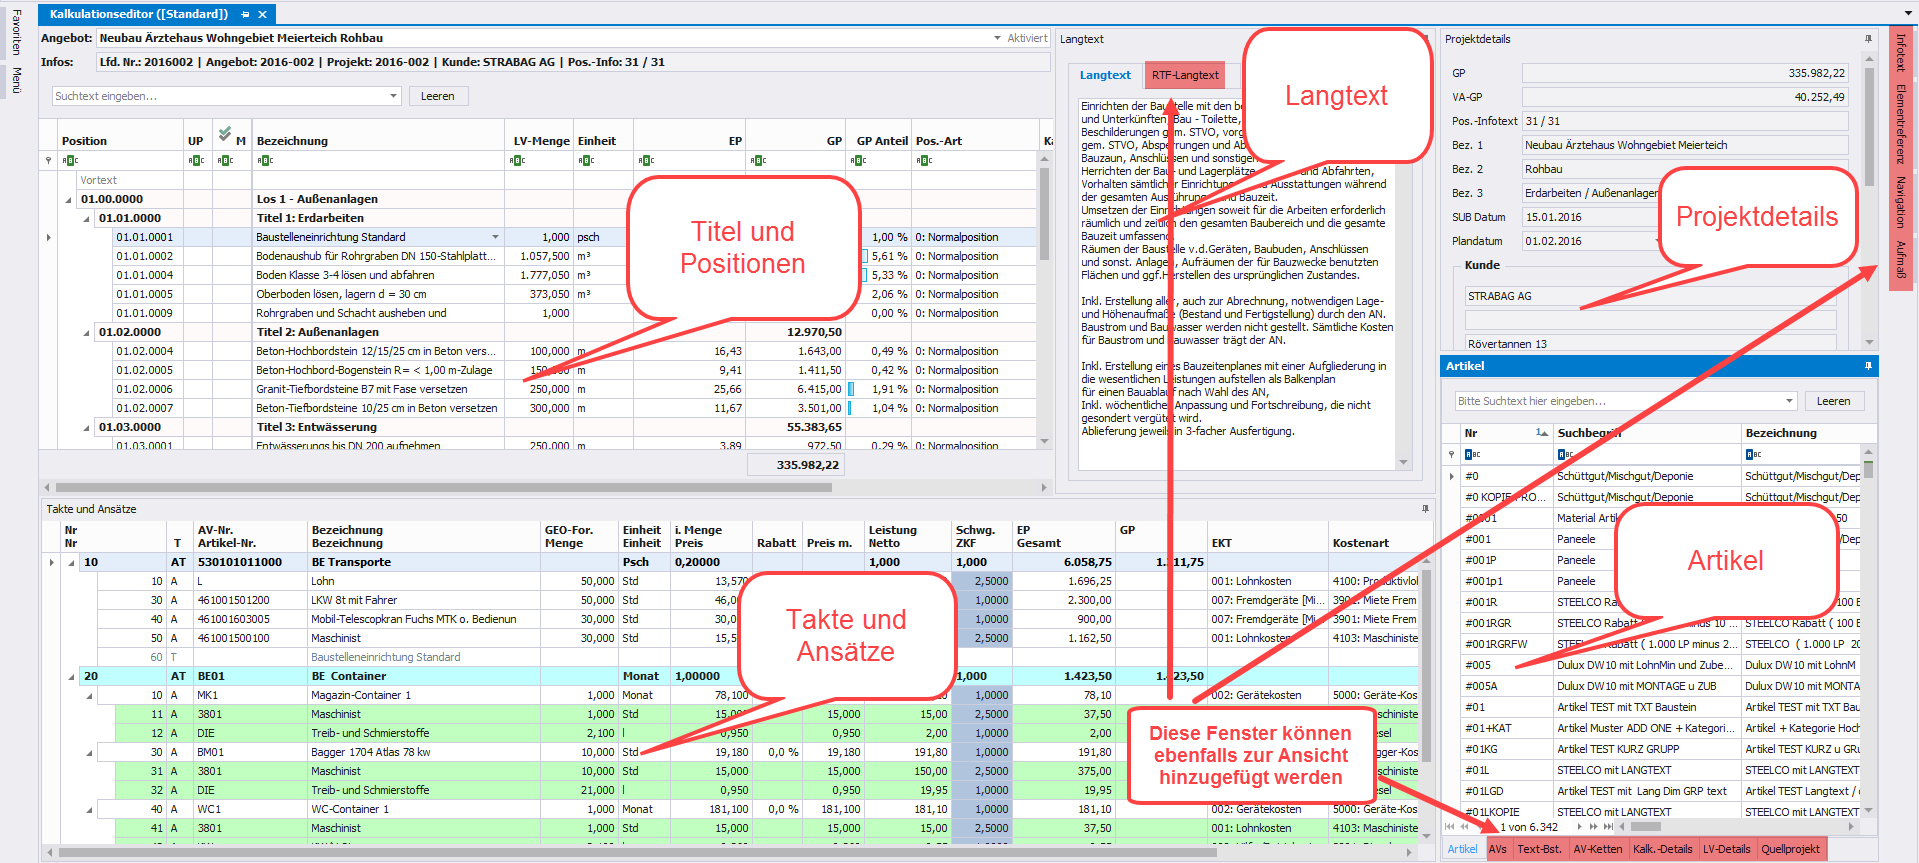Go to next page in Artikel pager

tap(1595, 827)
